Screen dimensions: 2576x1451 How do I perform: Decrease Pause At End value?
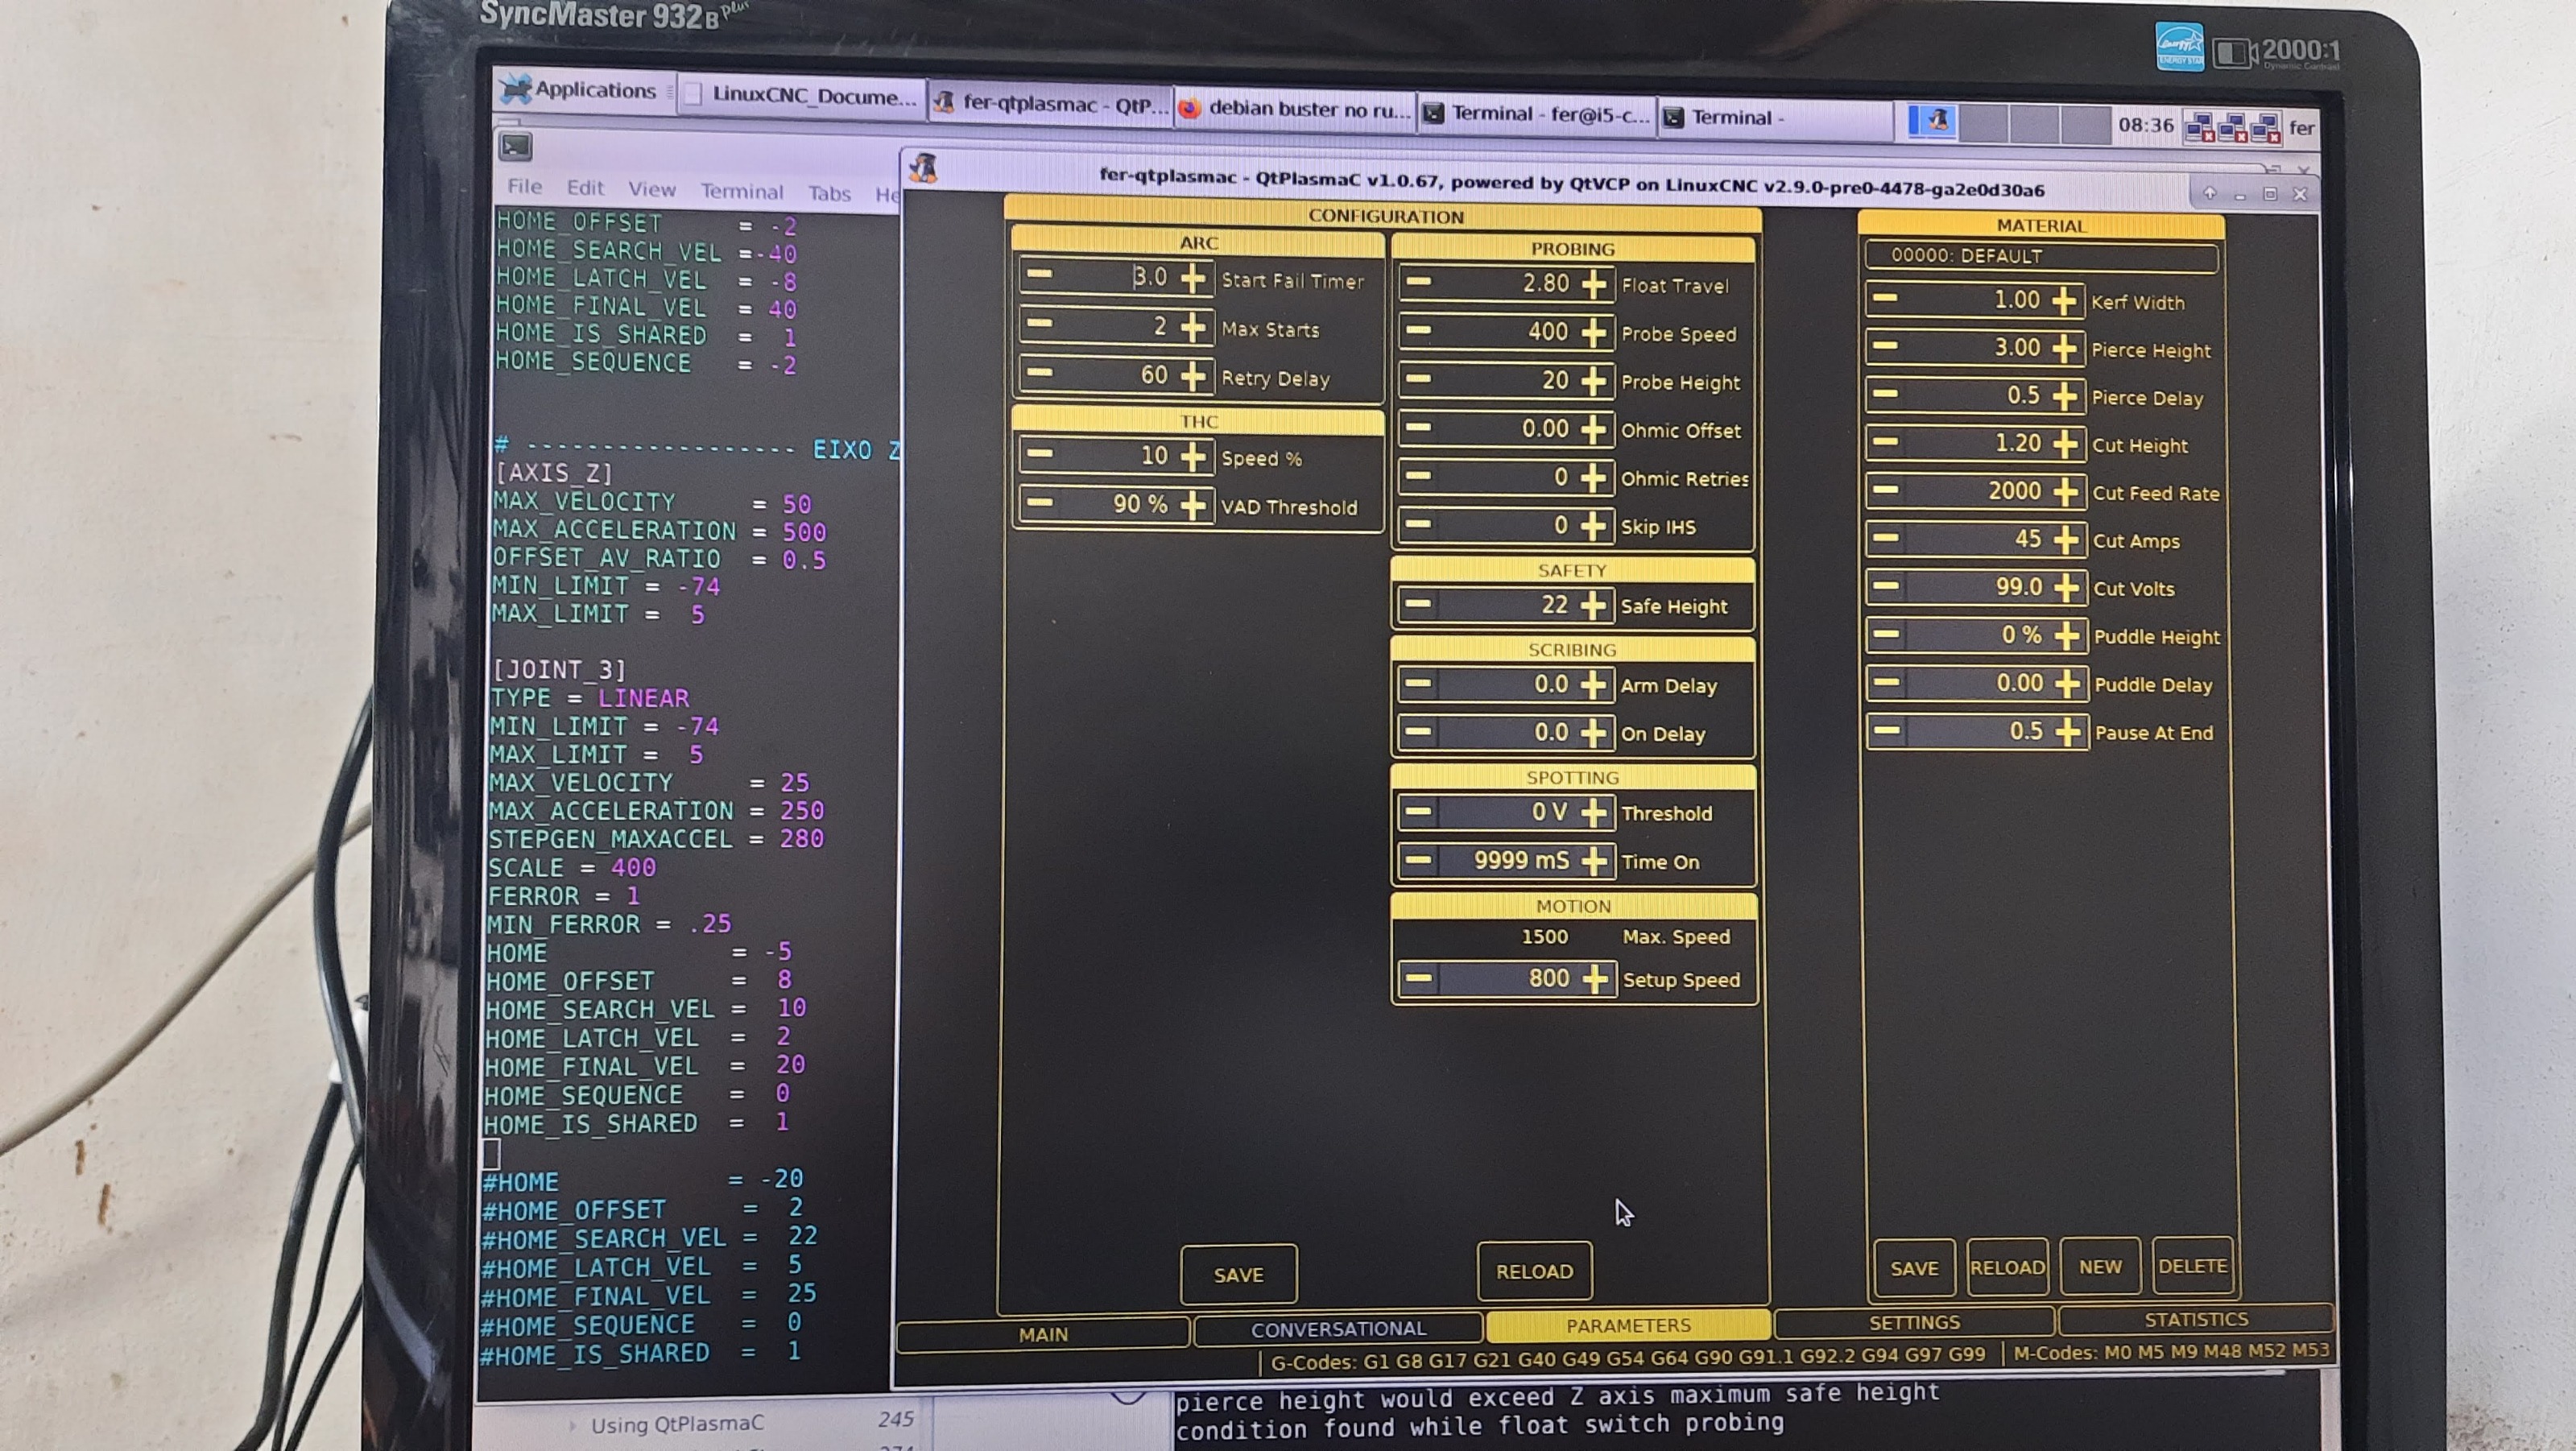click(x=1887, y=730)
